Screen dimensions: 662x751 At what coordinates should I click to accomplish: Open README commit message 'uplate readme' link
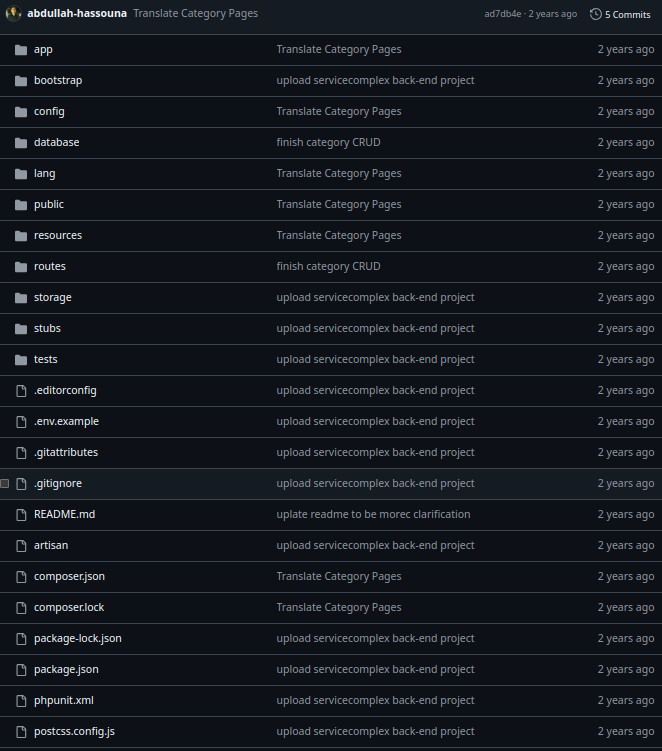373,514
